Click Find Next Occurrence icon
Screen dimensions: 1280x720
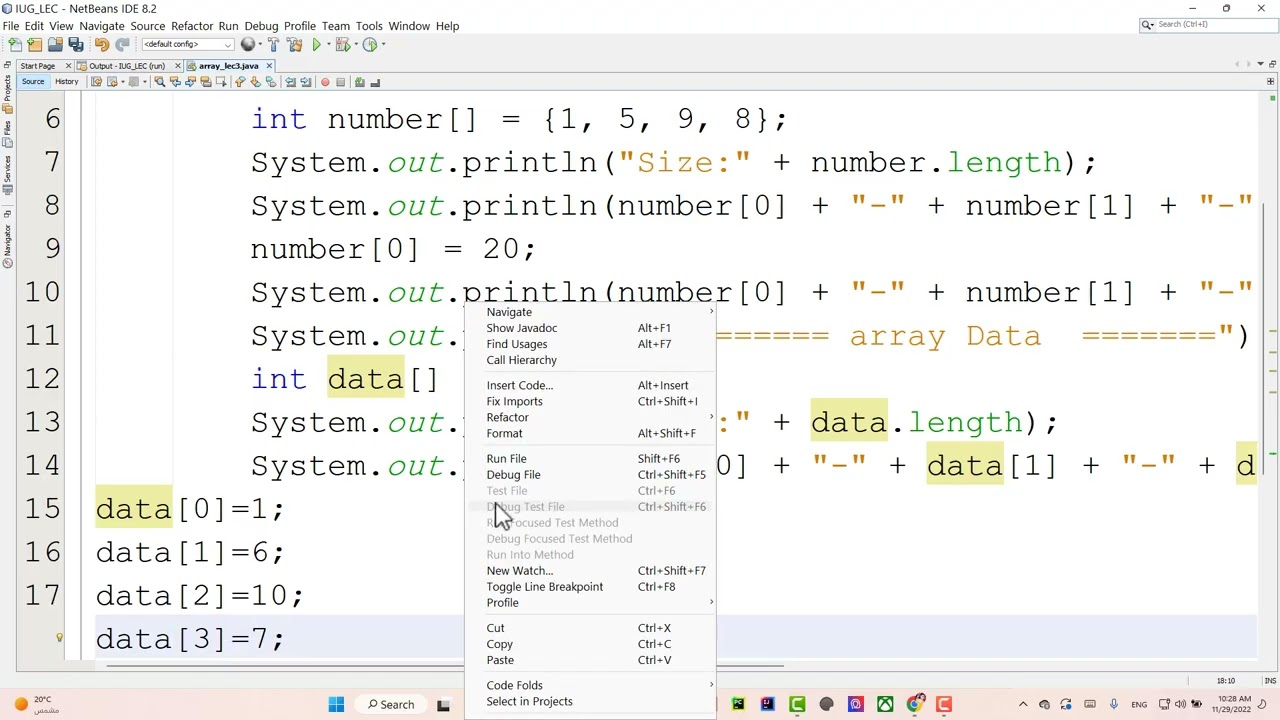pos(189,82)
